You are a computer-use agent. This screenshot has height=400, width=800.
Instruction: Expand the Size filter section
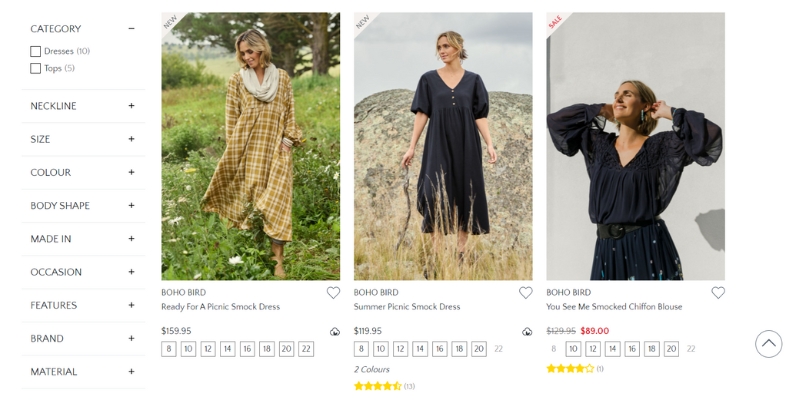(131, 139)
